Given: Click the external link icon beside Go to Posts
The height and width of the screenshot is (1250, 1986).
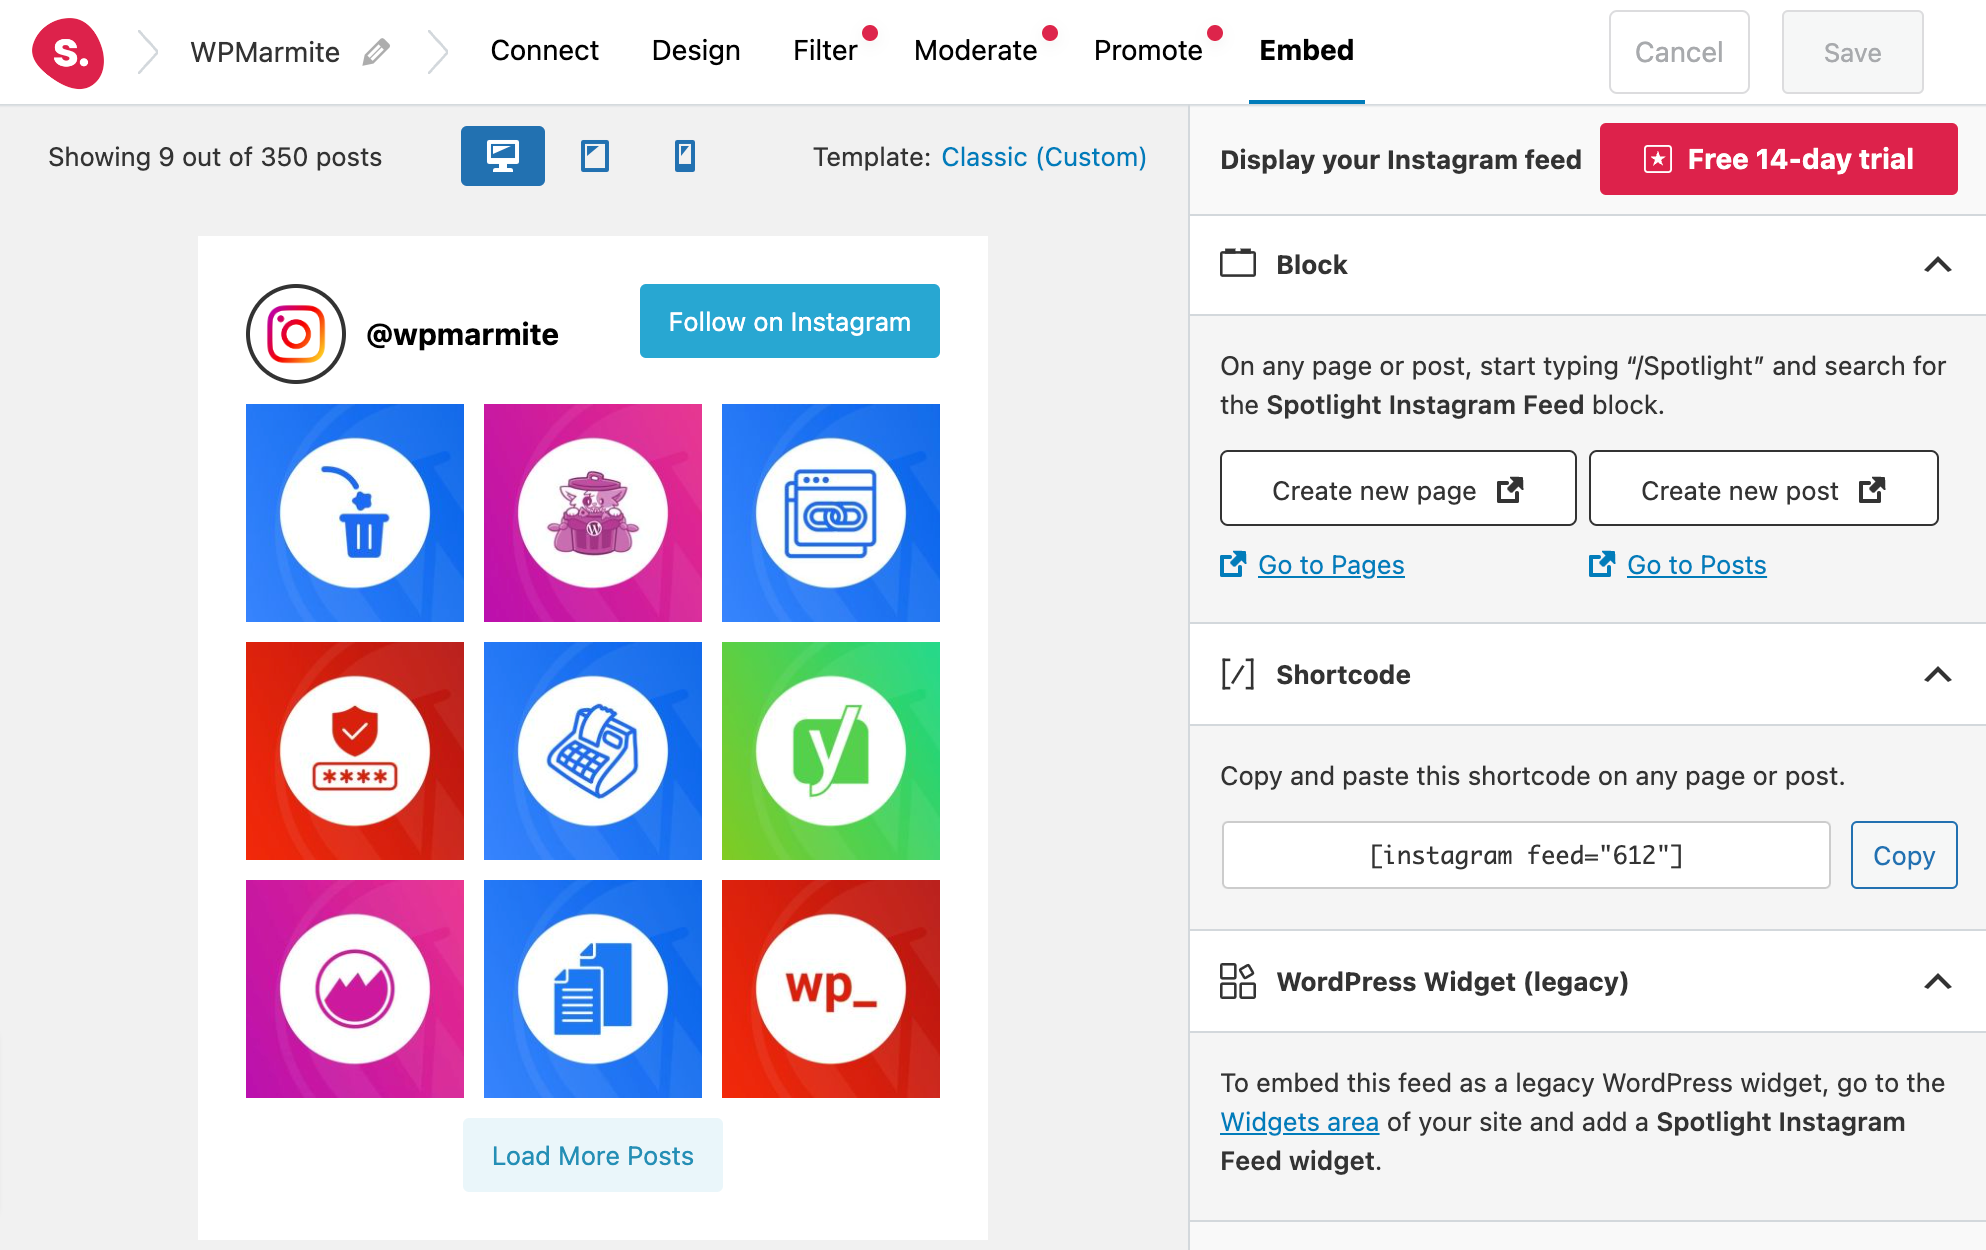Looking at the screenshot, I should (x=1602, y=565).
